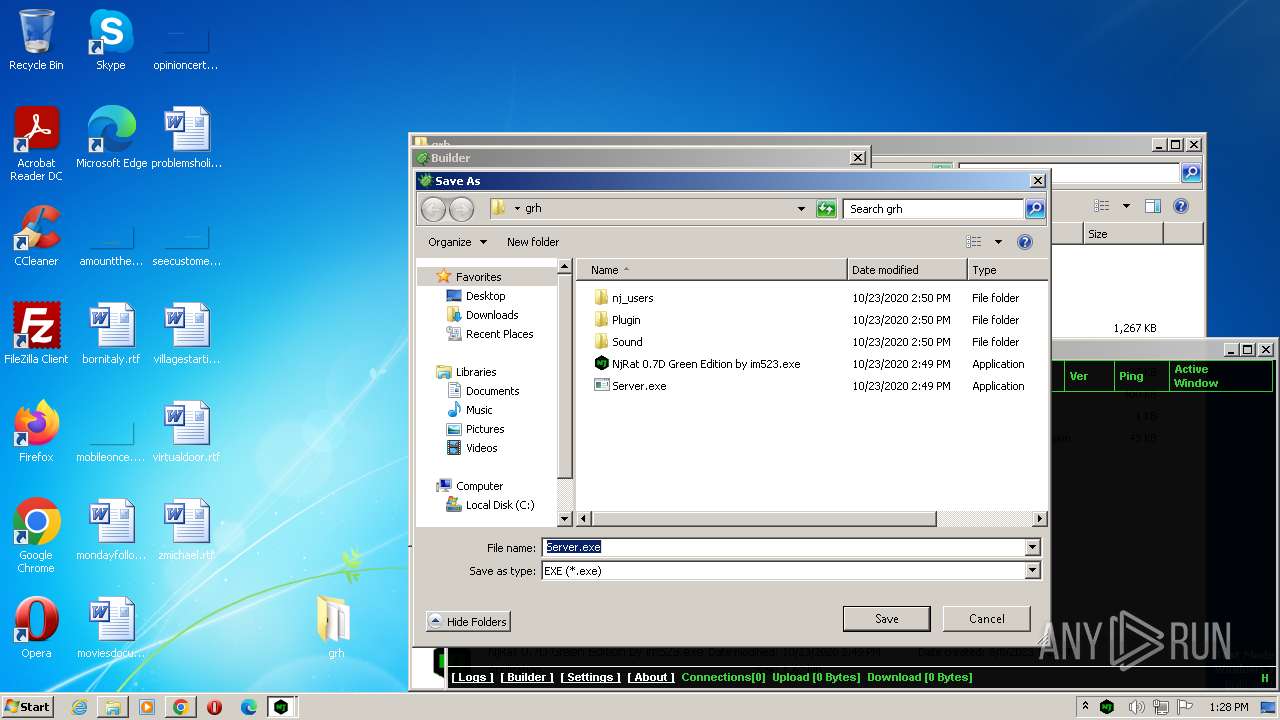Open mondayfollo document on desktop

pos(111,530)
